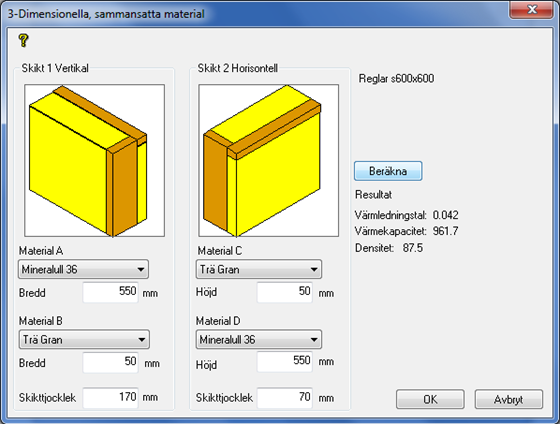Focus the Skikt 1 Skikttjocklek field
560x424 pixels.
111,397
